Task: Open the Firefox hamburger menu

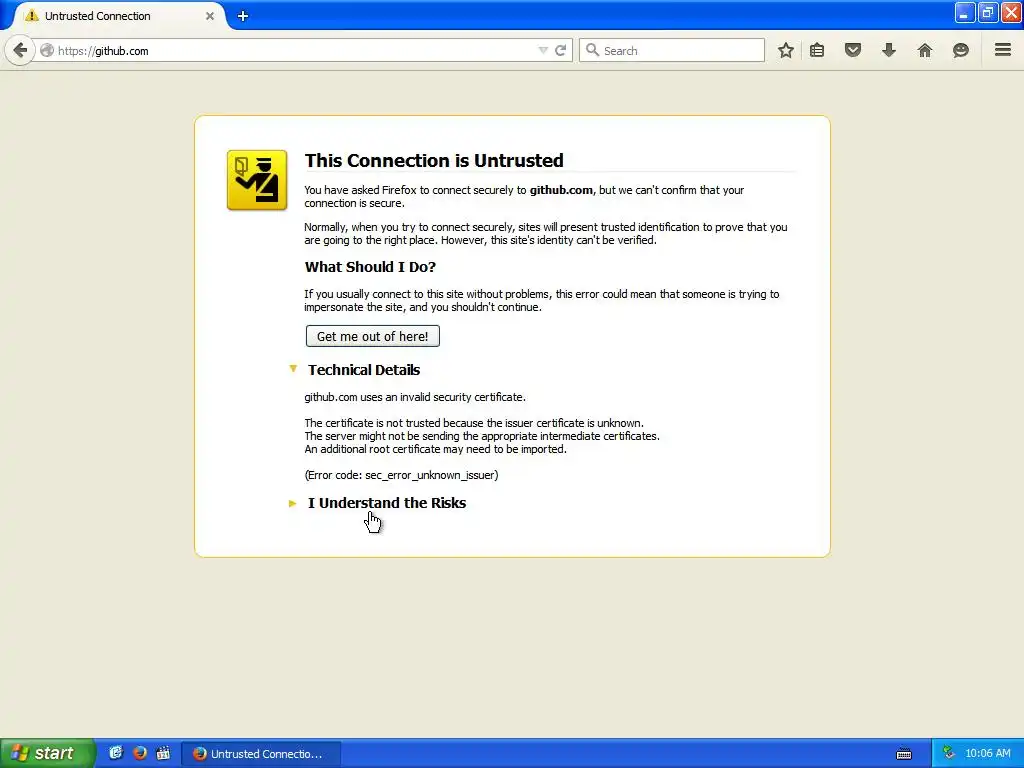Action: point(1003,50)
